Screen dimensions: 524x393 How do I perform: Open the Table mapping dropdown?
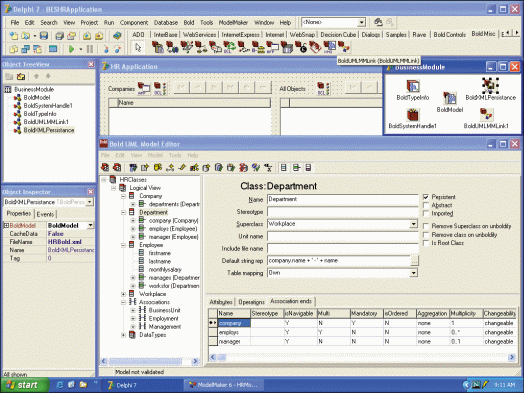point(414,273)
